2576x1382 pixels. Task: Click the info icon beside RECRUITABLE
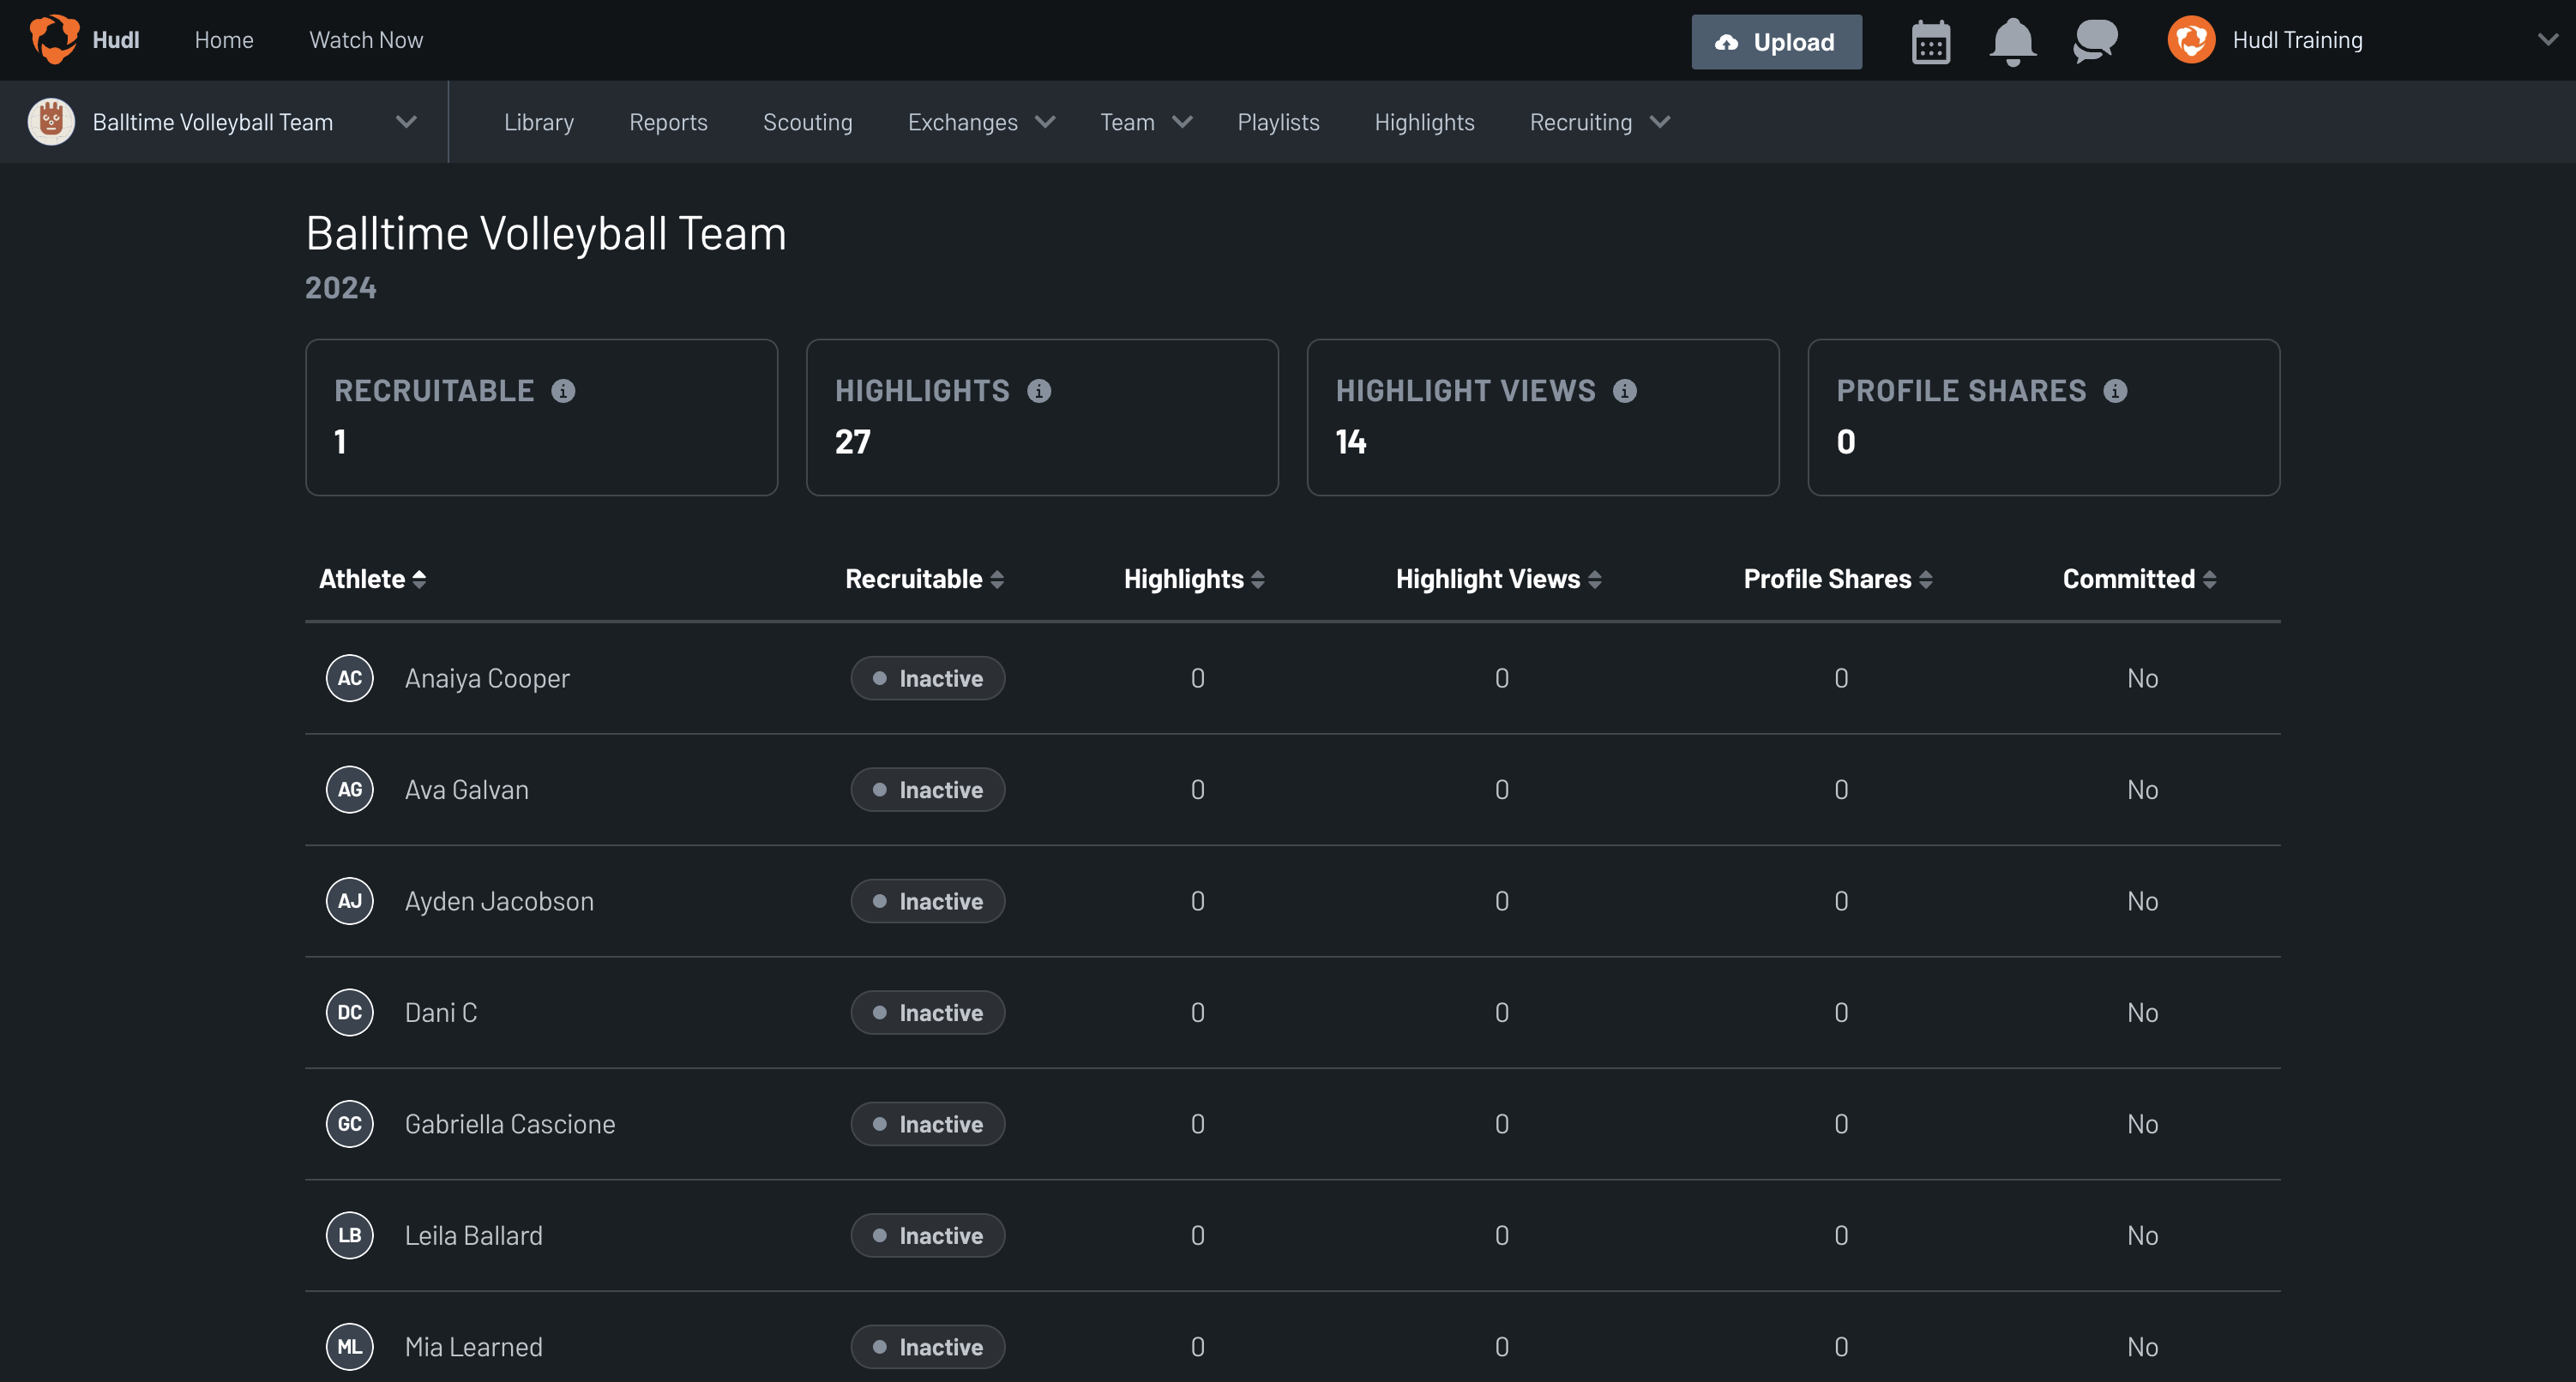[x=563, y=391]
